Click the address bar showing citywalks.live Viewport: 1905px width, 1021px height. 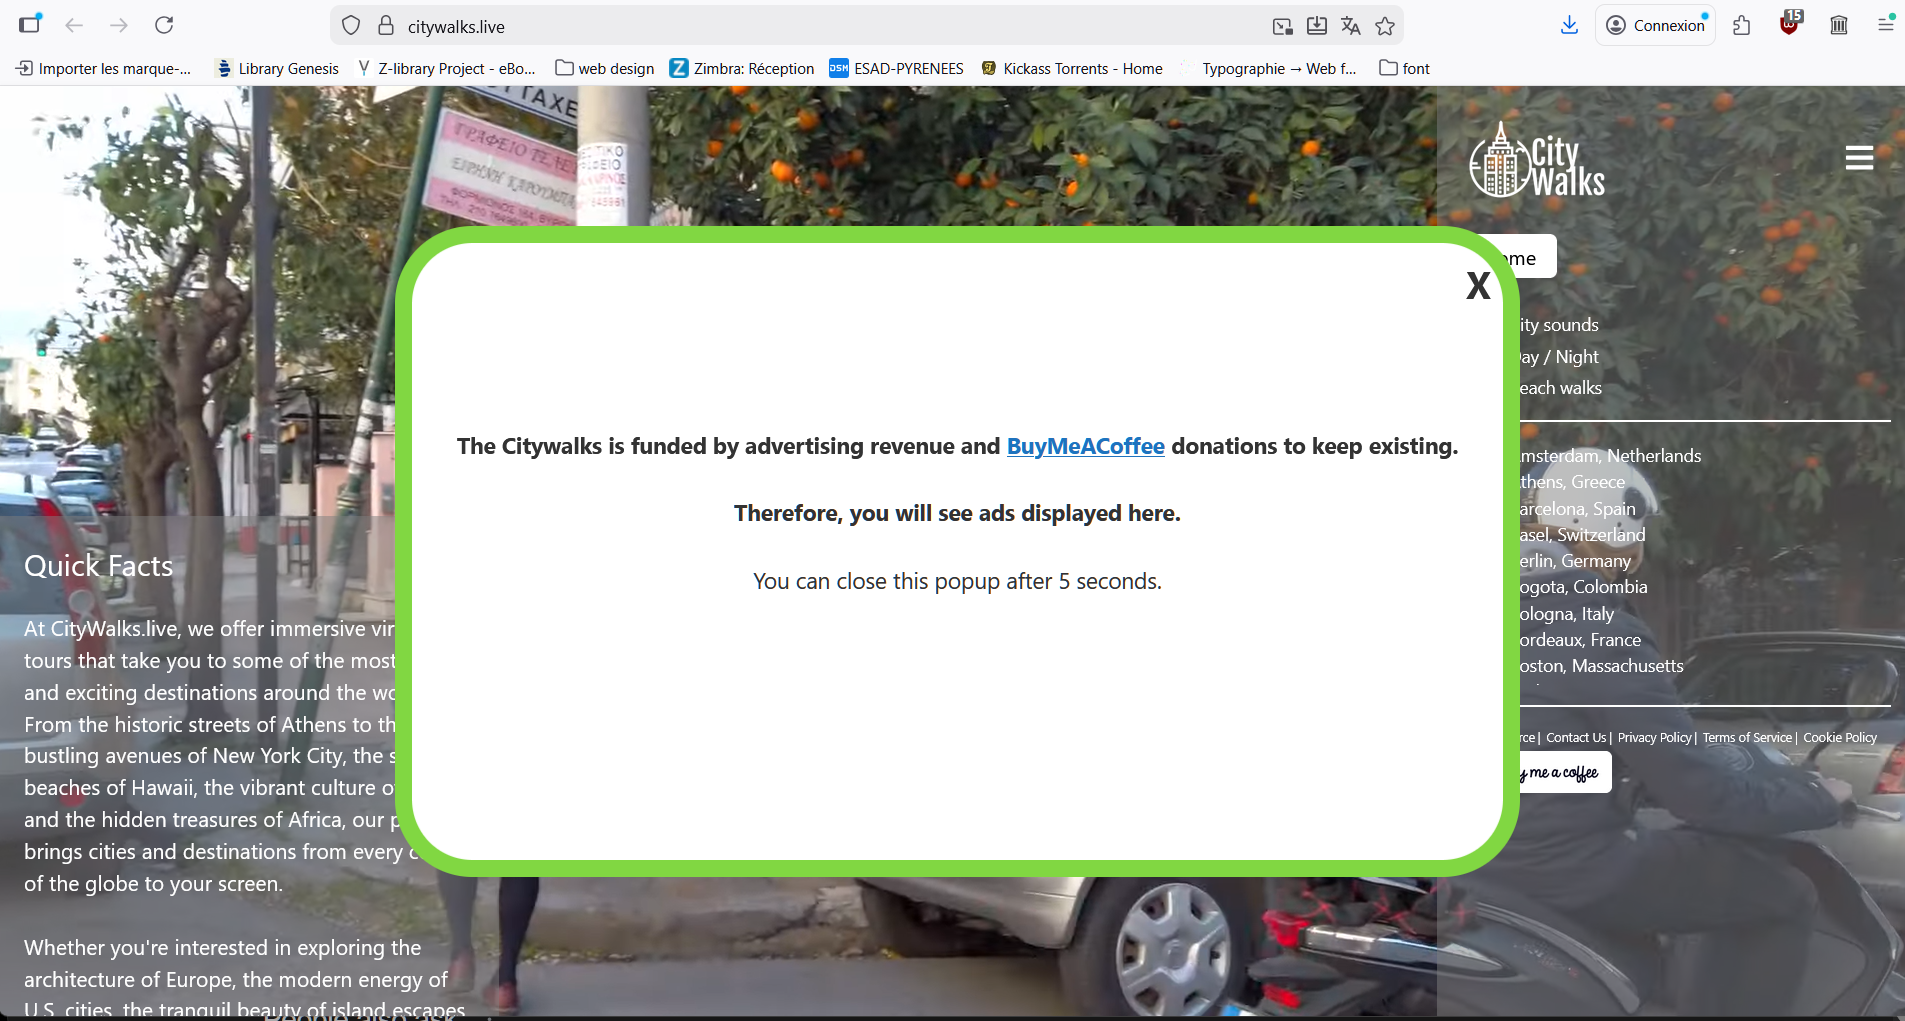[x=800, y=27]
